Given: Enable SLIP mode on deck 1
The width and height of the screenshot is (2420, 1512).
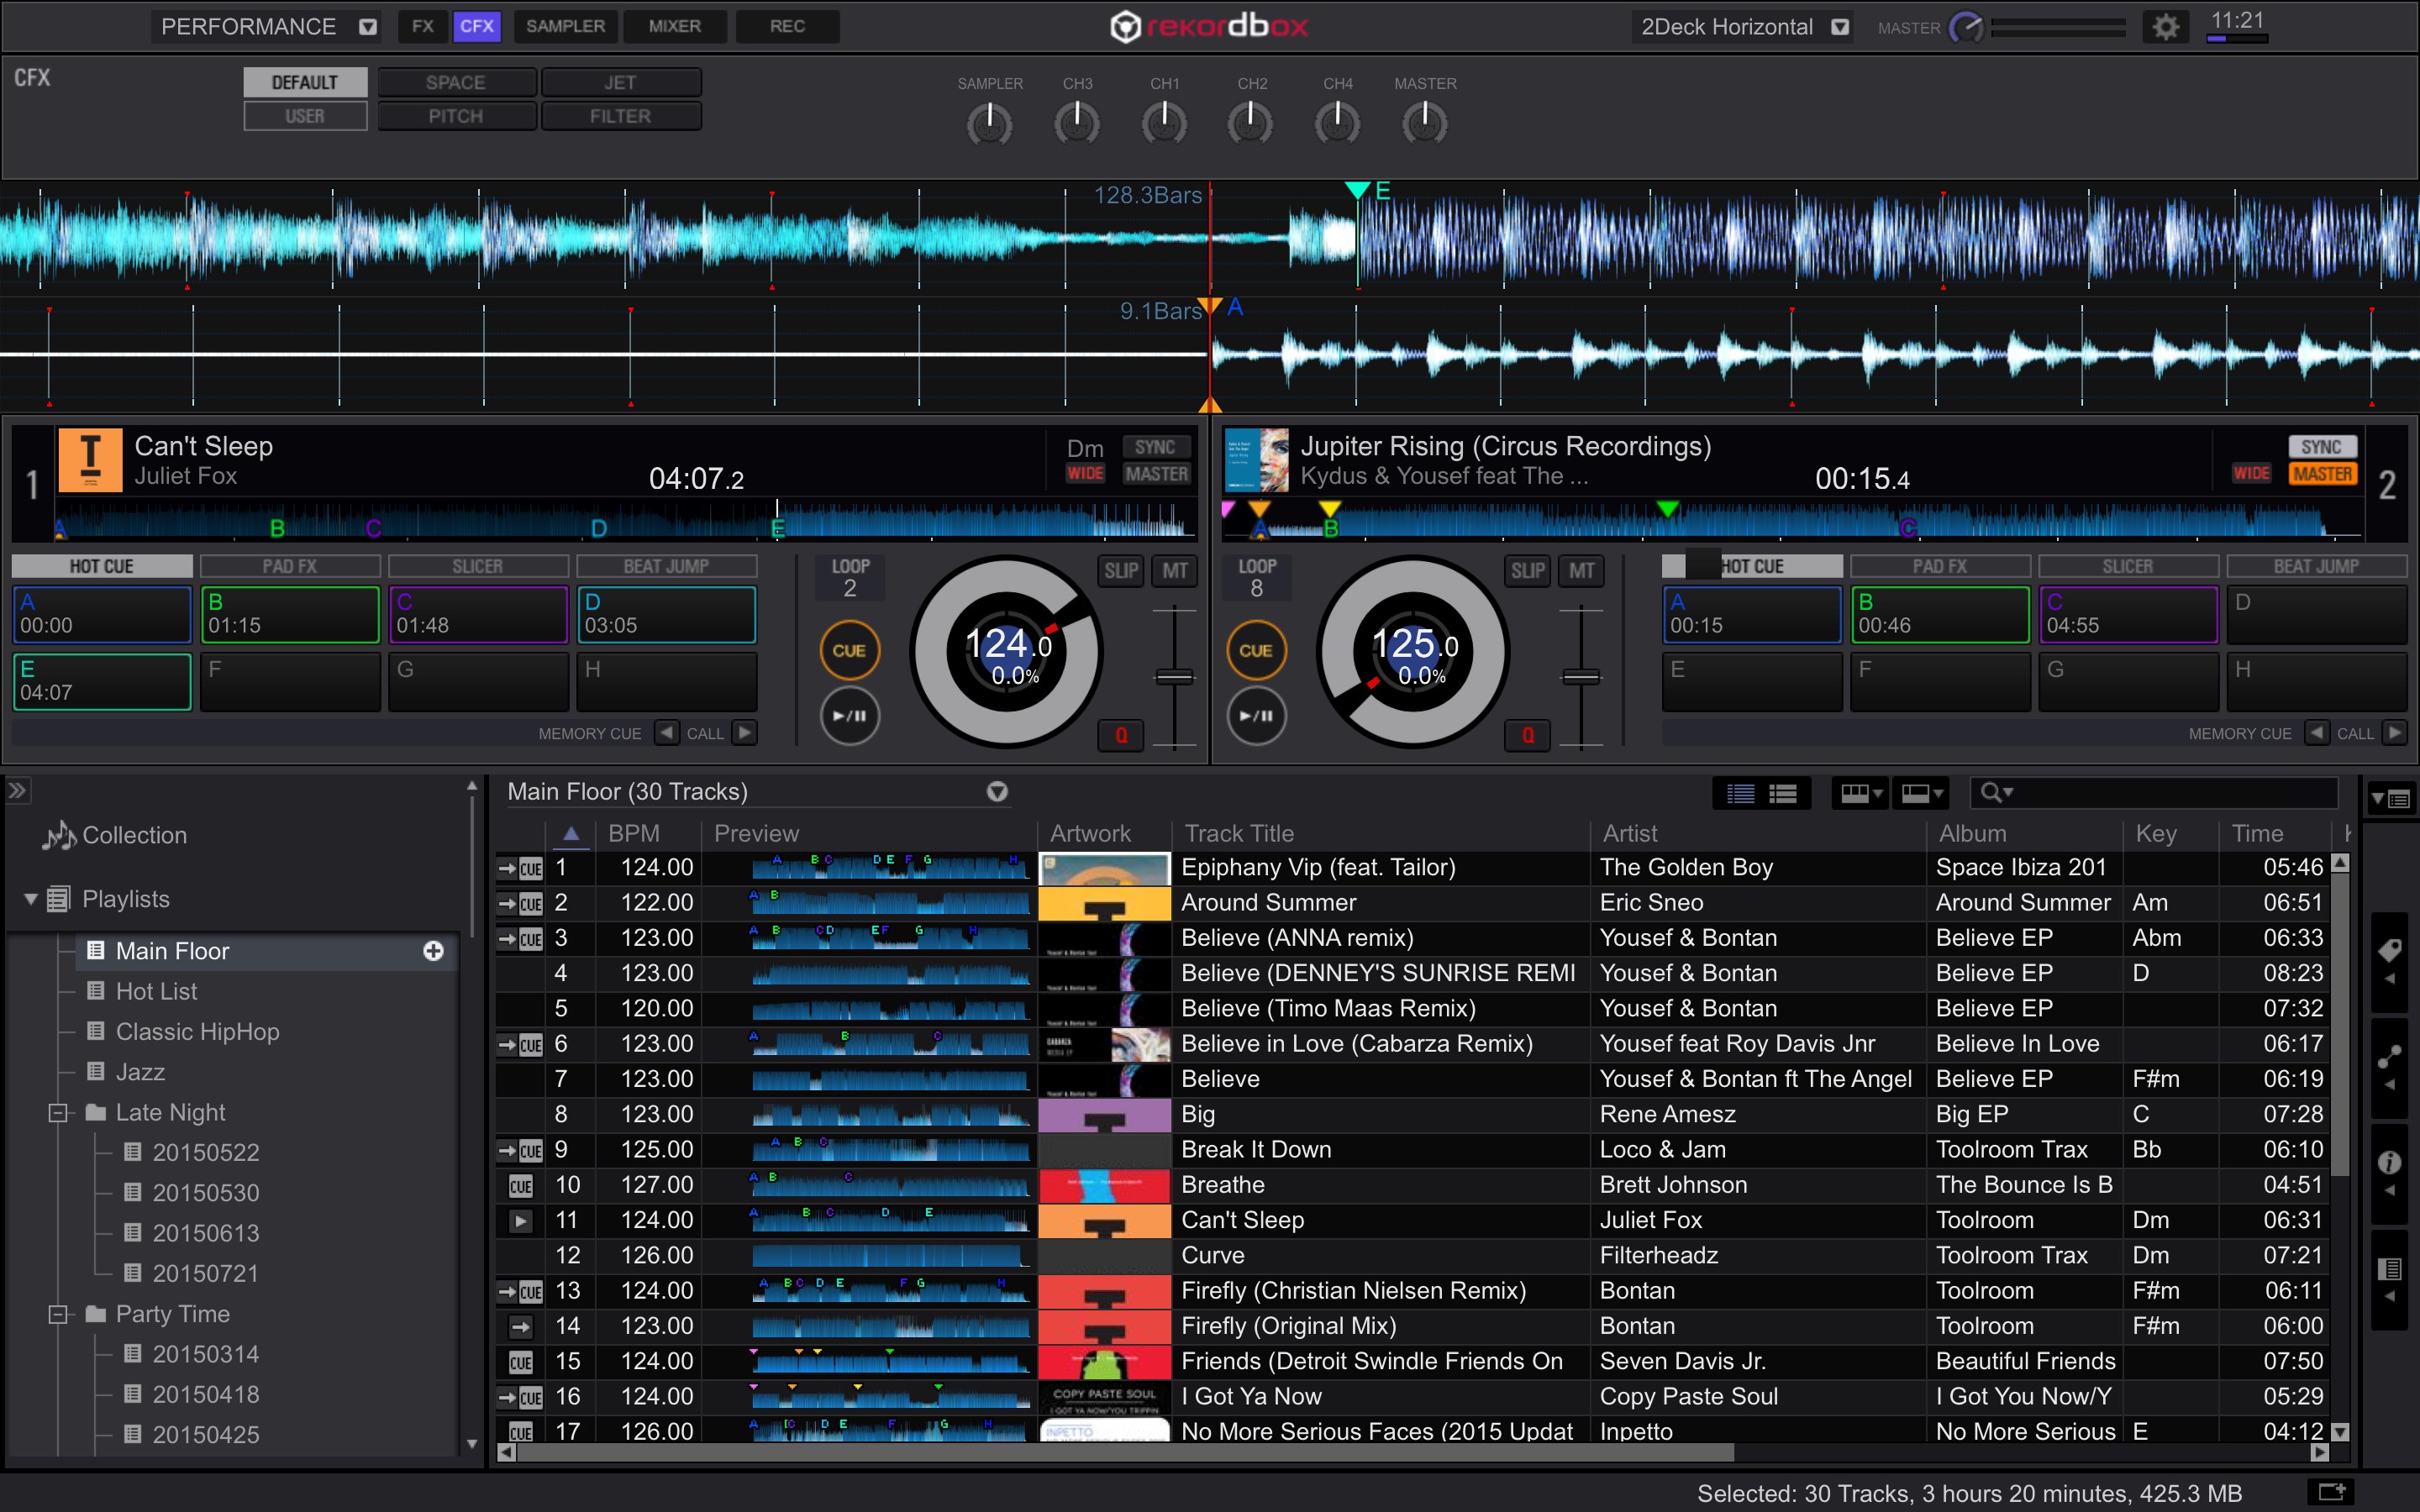Looking at the screenshot, I should coord(1121,571).
